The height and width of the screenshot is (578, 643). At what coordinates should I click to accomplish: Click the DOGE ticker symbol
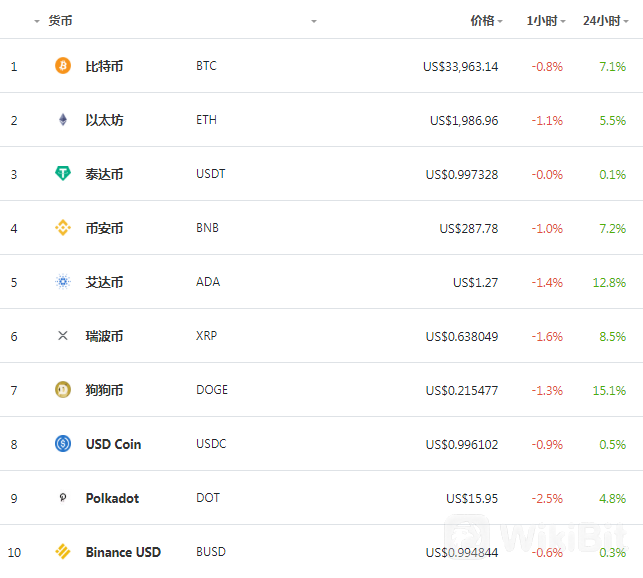click(x=212, y=390)
